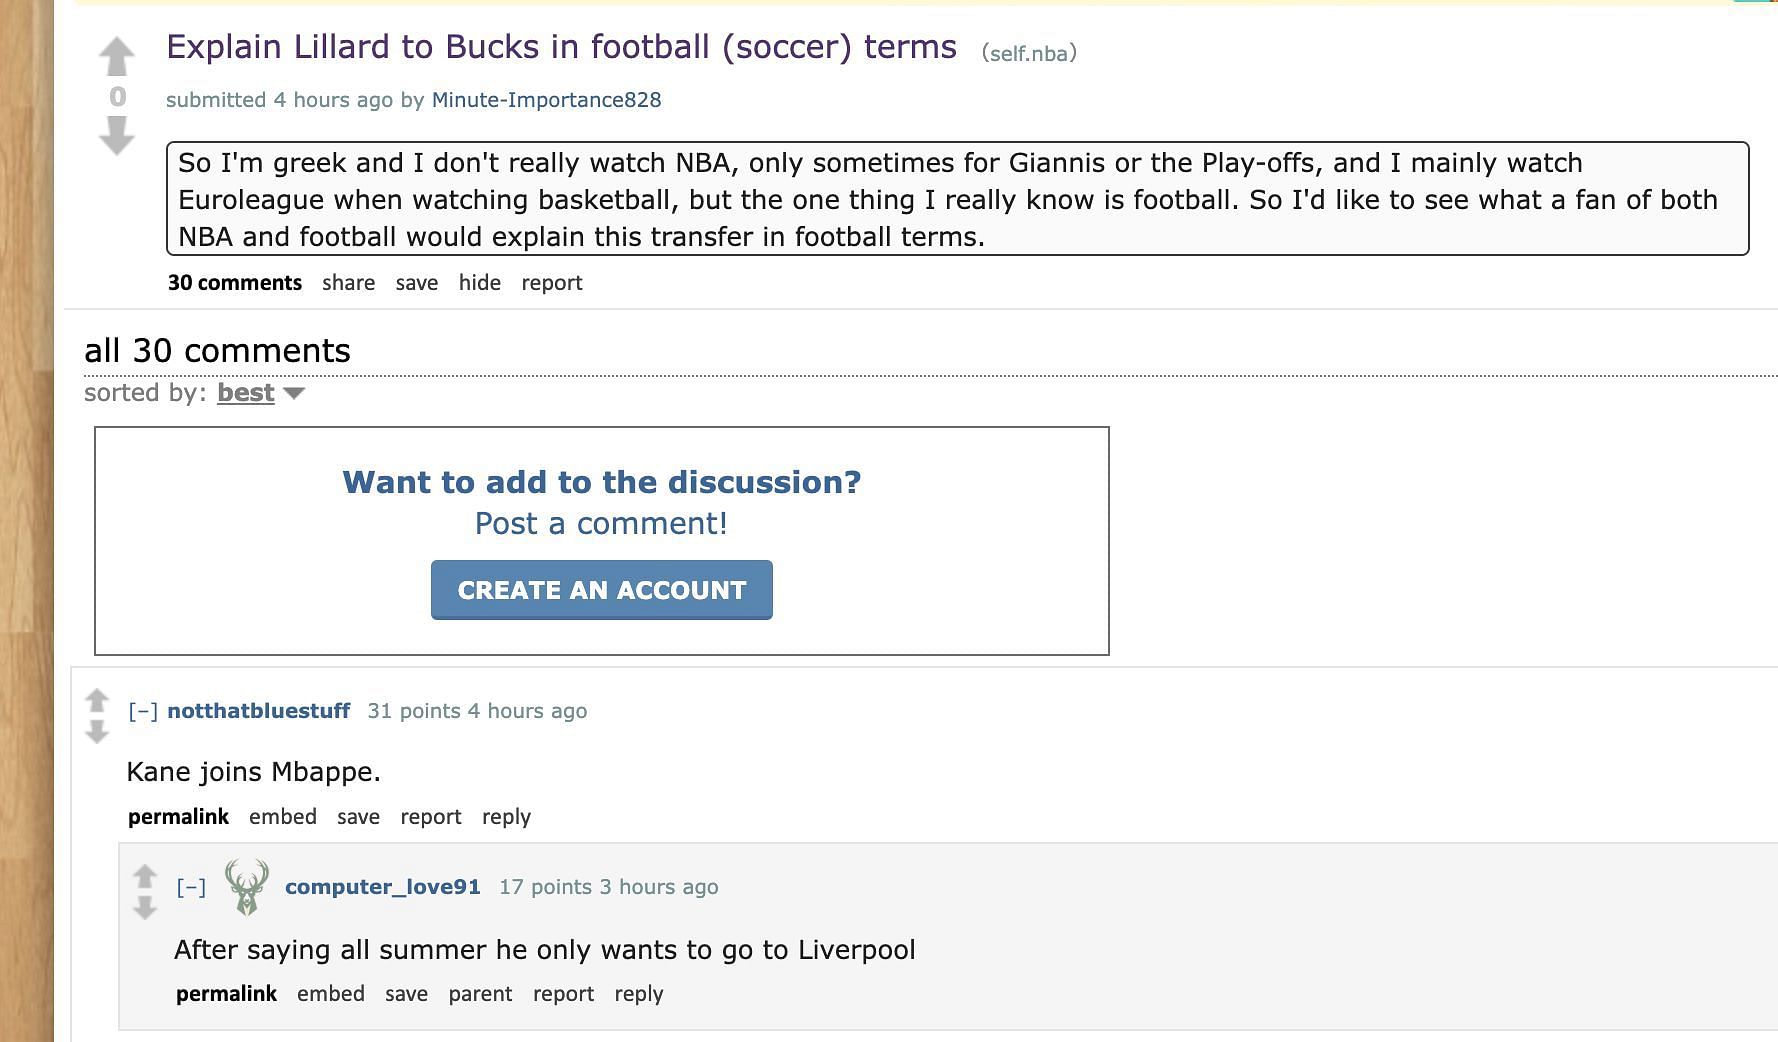Open permalink for computer_love91's comment
This screenshot has width=1778, height=1042.
[x=226, y=994]
